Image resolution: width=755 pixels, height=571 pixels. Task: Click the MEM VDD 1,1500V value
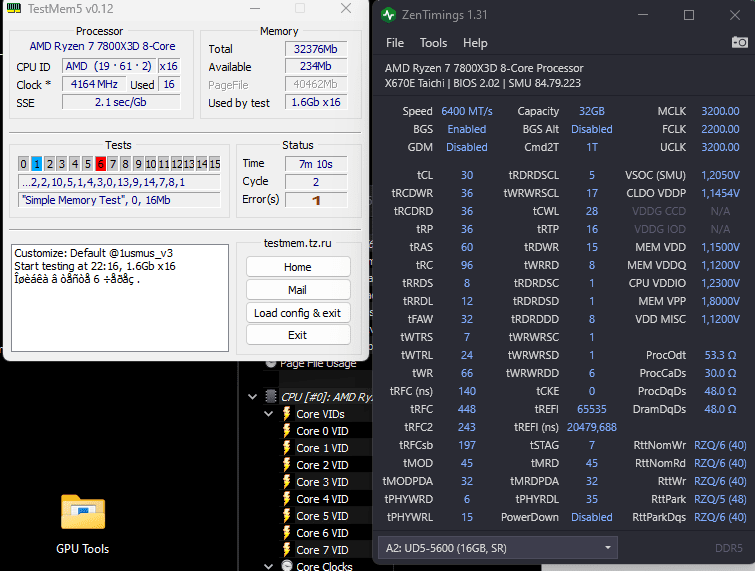[x=720, y=247]
